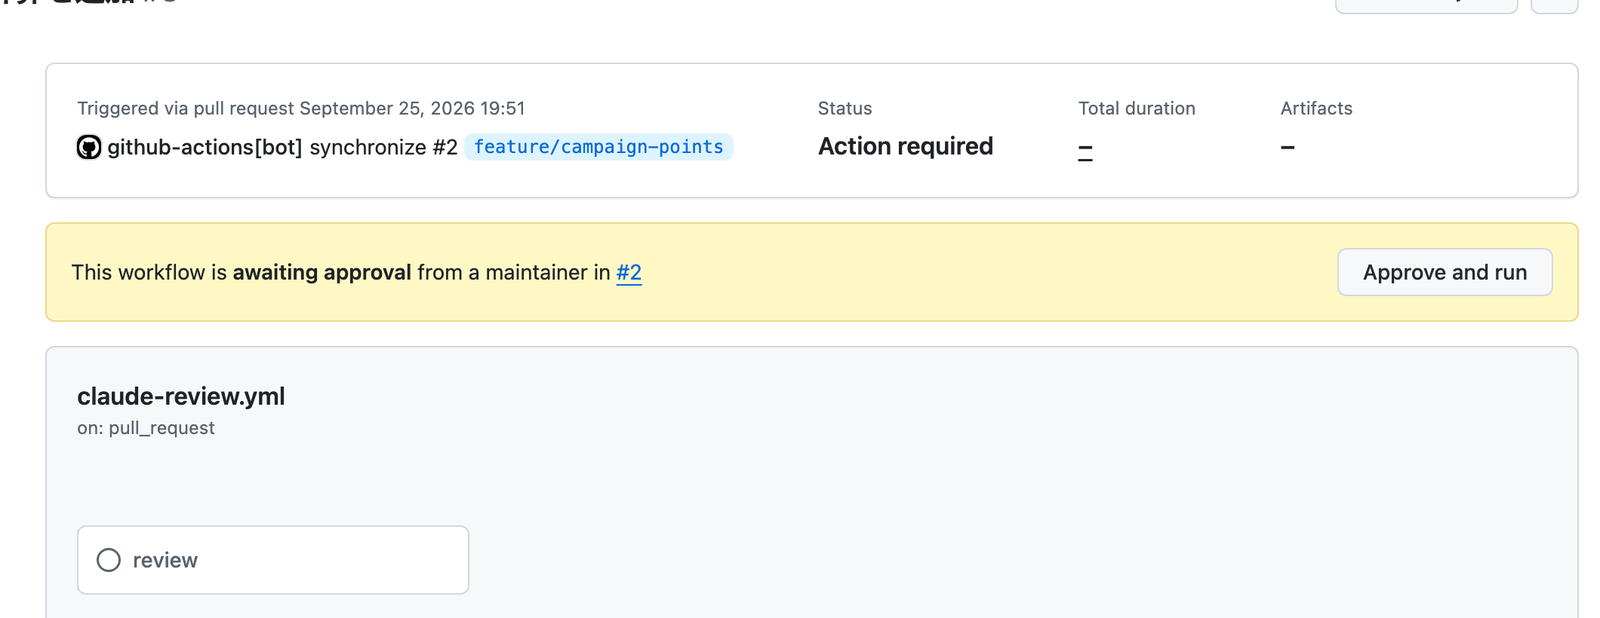Click the Artifacts heading label
The width and height of the screenshot is (1600, 618).
[x=1316, y=108]
